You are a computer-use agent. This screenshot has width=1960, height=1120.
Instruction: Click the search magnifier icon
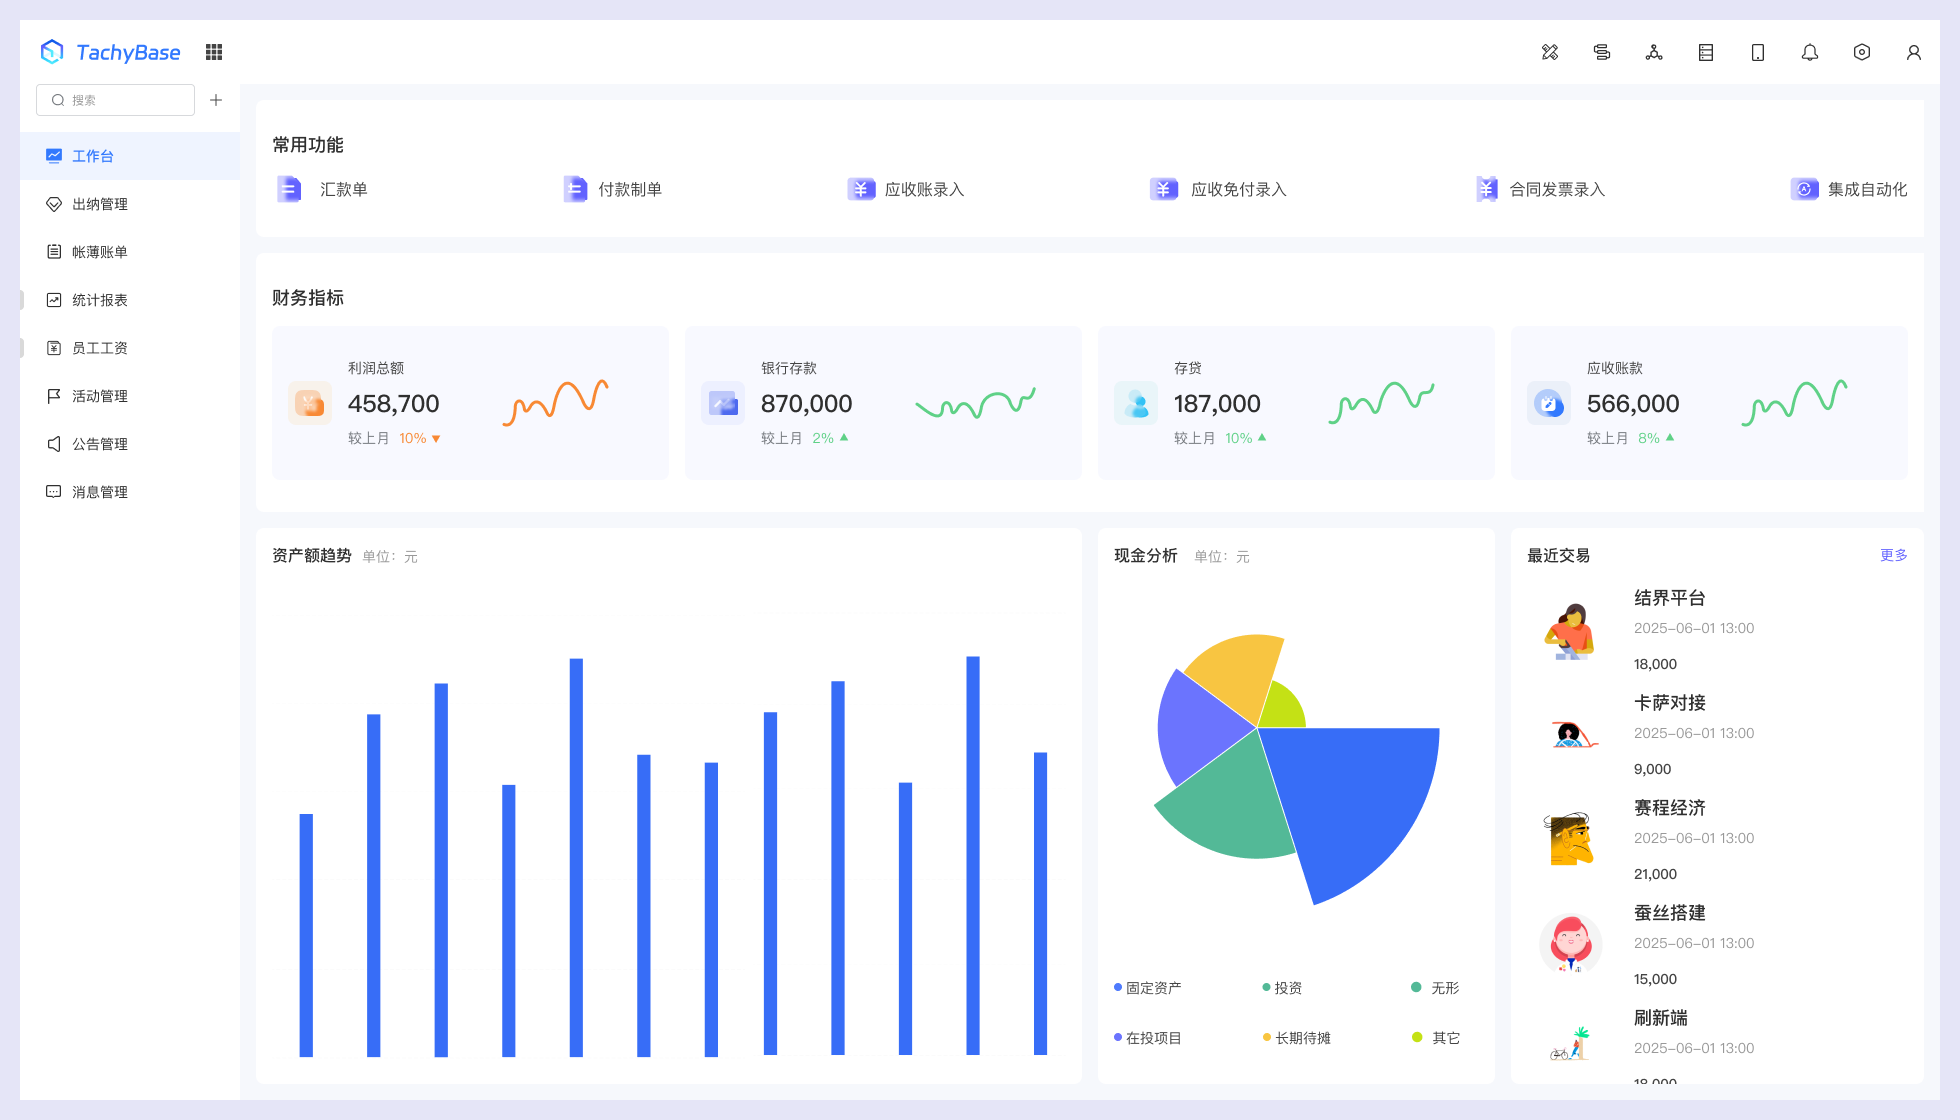(x=58, y=100)
